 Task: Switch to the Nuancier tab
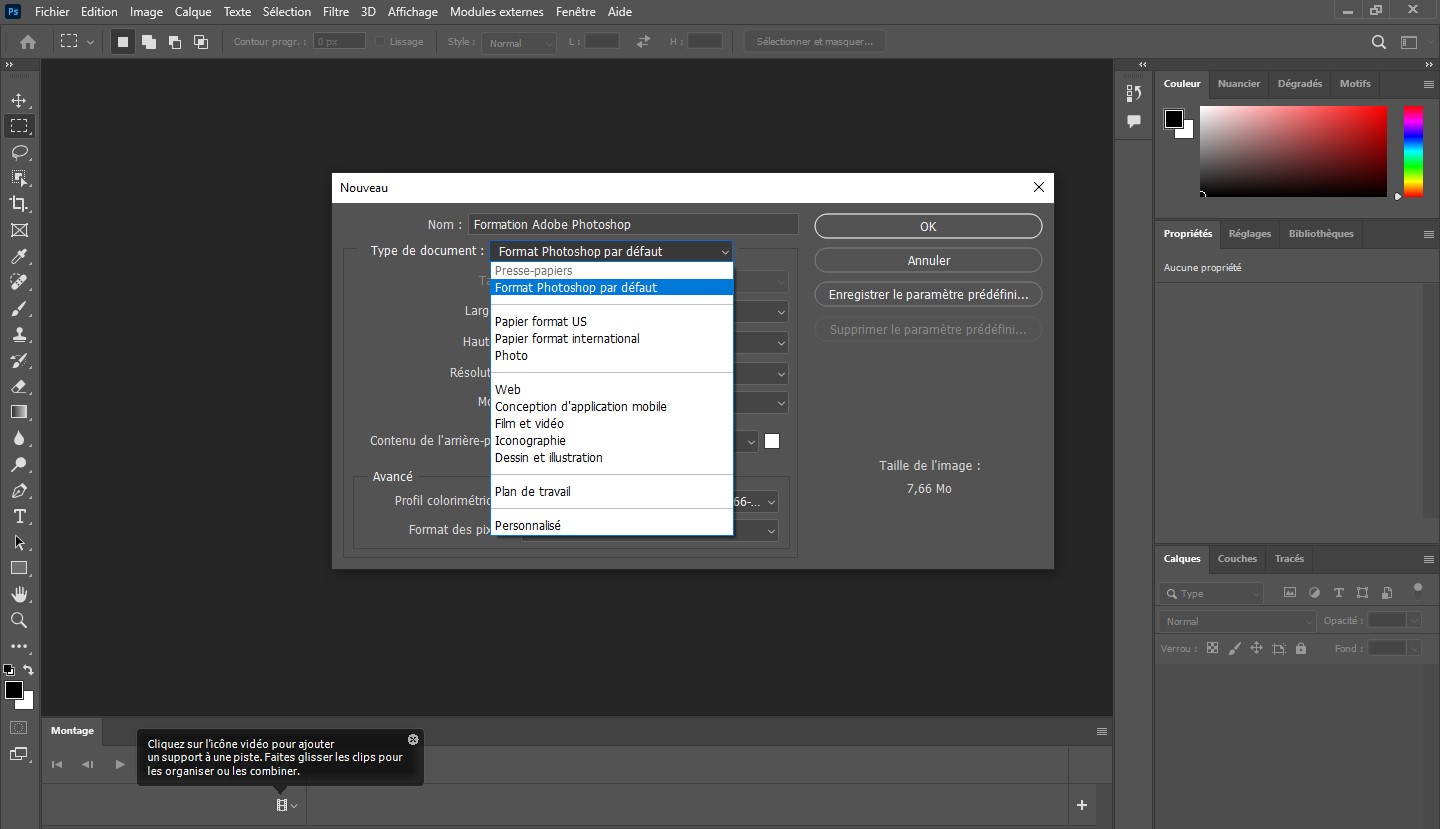click(1239, 84)
